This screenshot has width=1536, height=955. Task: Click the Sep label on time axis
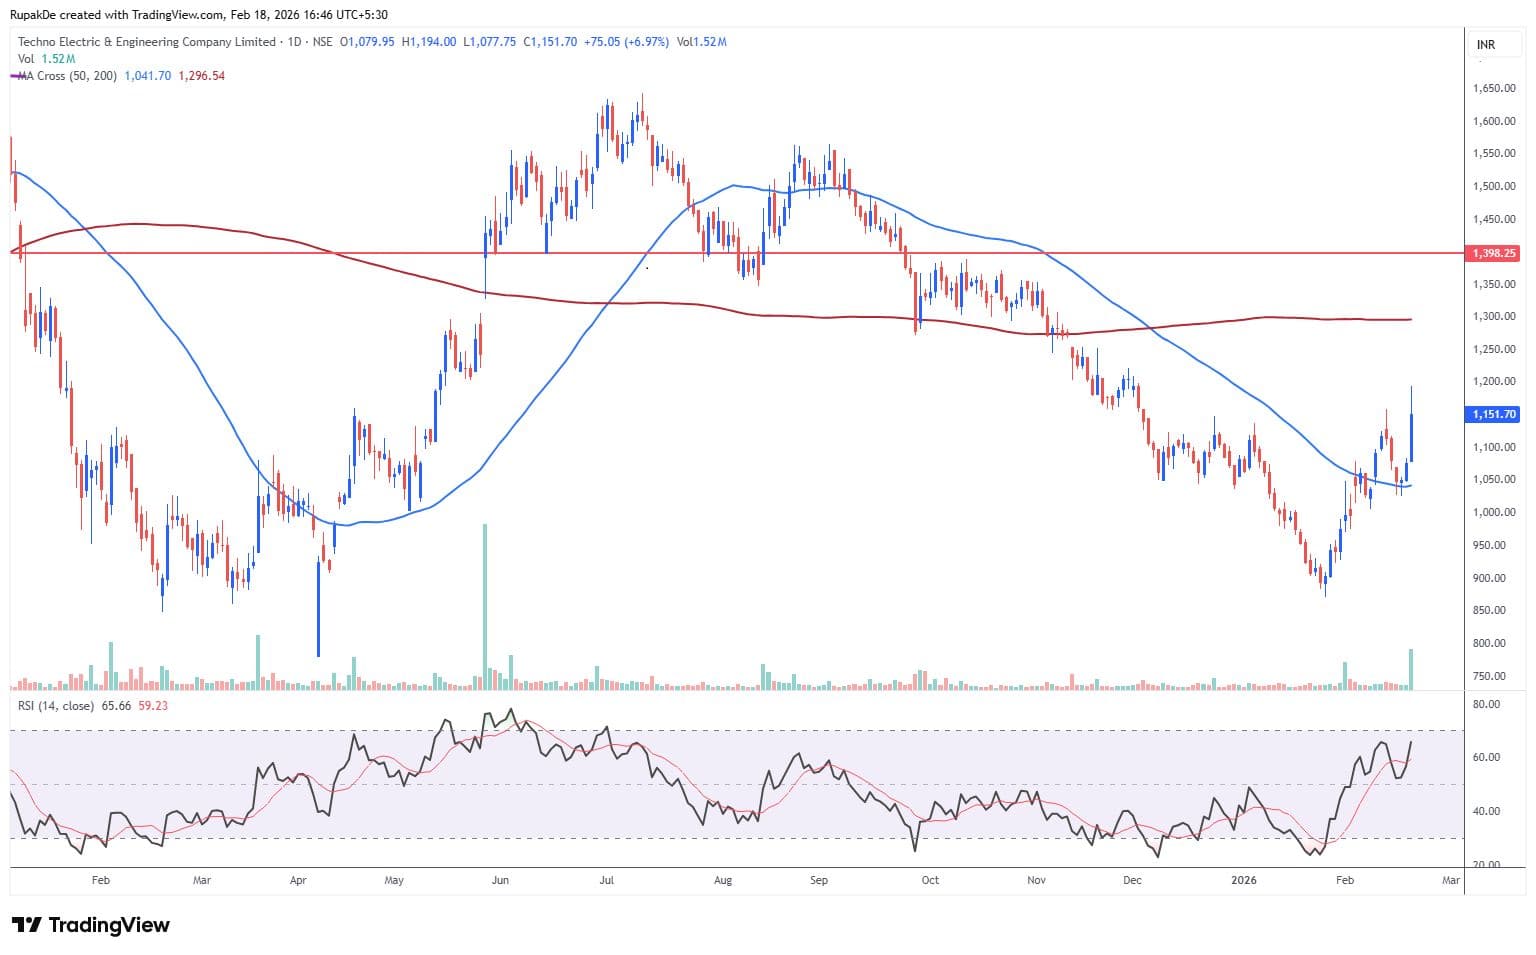819,881
